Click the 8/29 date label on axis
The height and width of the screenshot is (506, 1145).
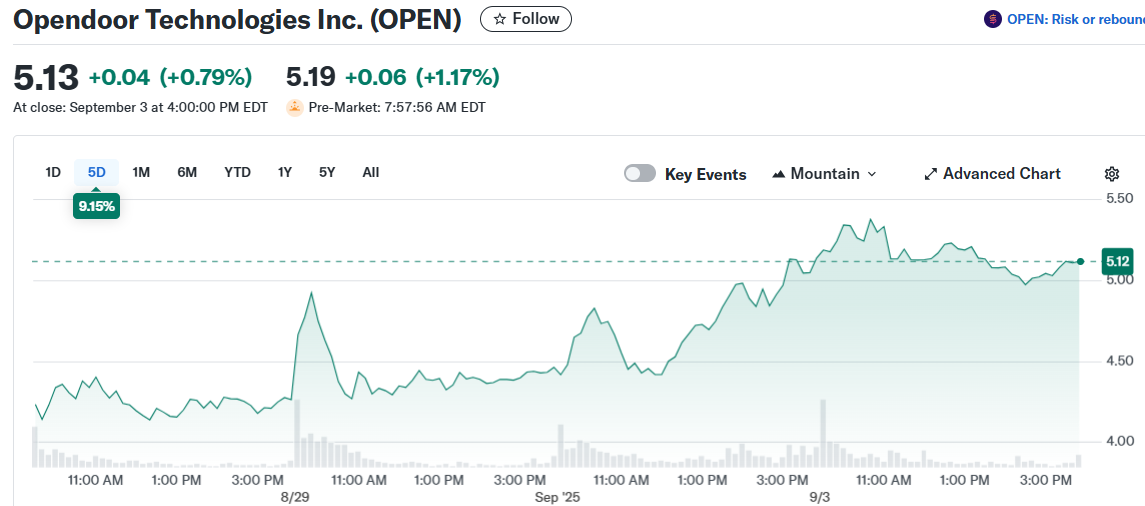pyautogui.click(x=295, y=497)
